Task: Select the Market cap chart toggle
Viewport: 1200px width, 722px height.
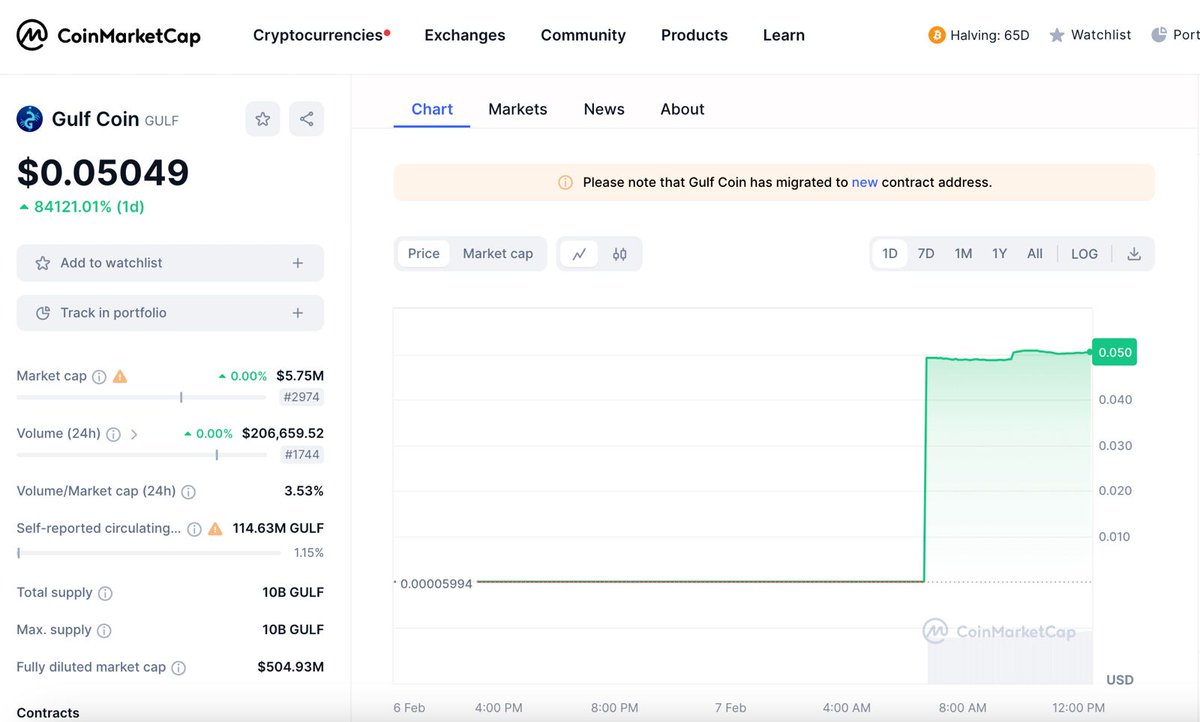Action: pos(498,254)
